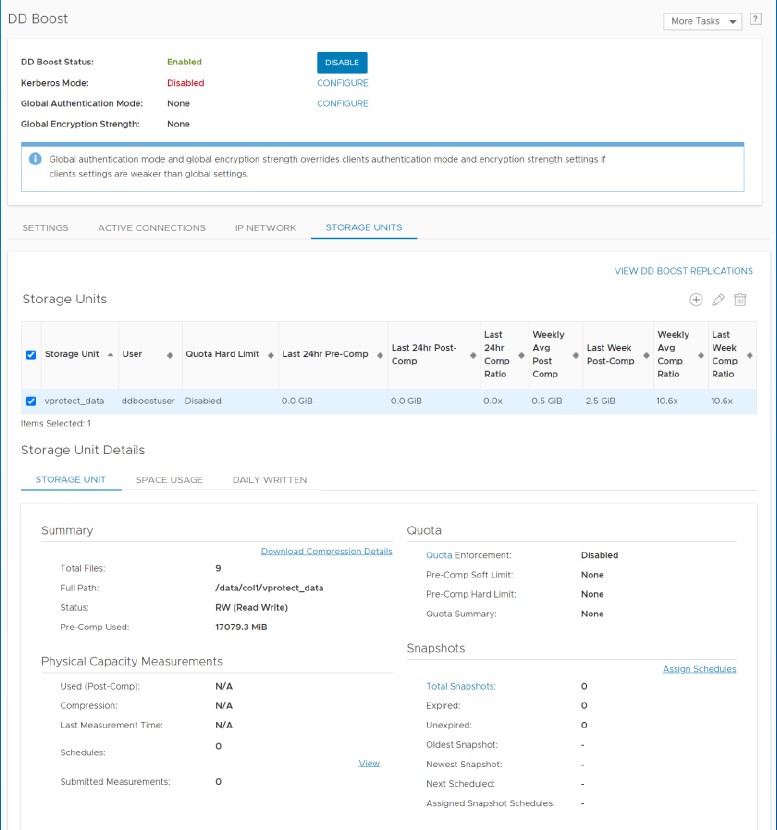
Task: Click the Assign Schedules link
Action: pos(699,669)
